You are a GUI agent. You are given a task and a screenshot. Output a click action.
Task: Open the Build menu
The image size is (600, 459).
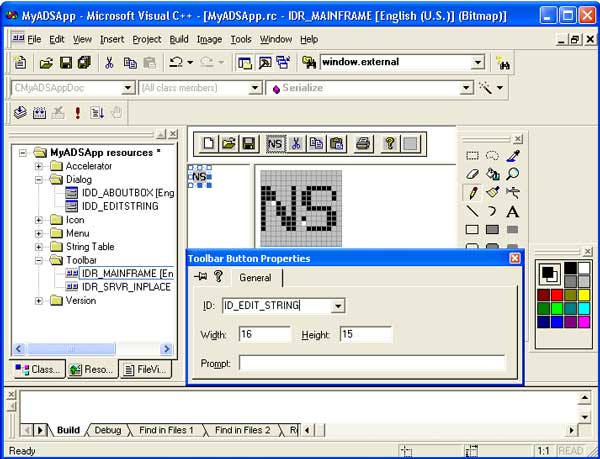(179, 39)
